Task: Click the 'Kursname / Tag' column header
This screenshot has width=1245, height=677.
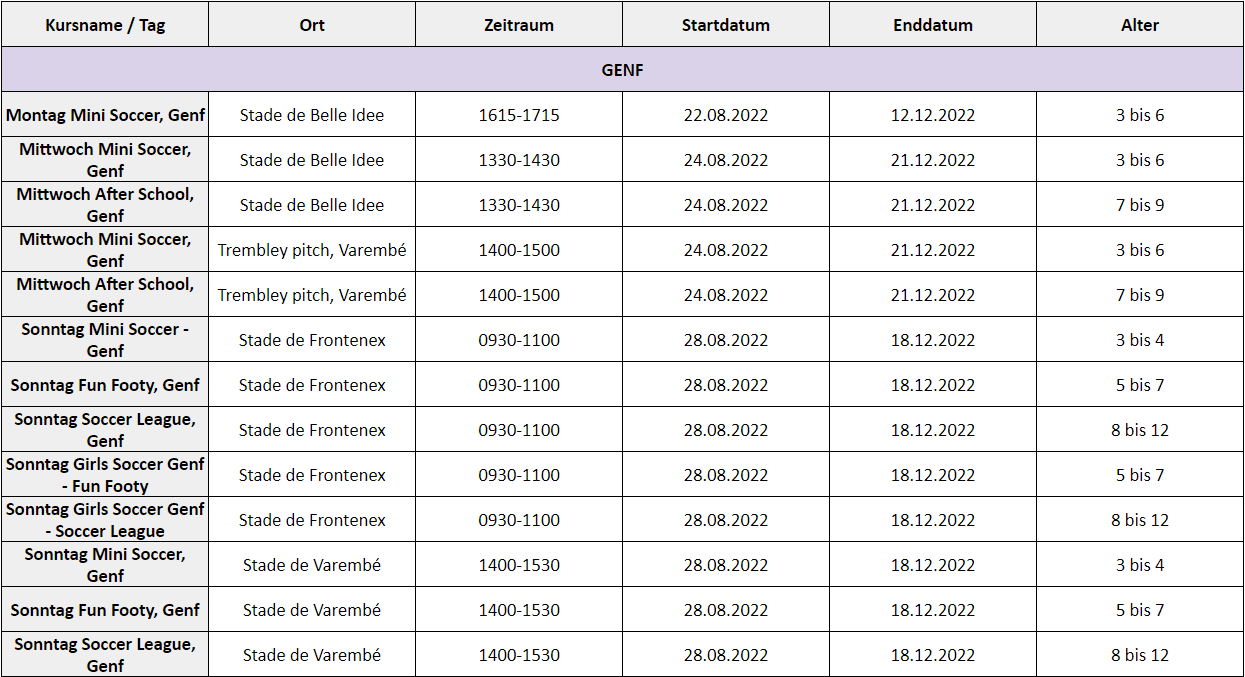Action: [x=105, y=25]
